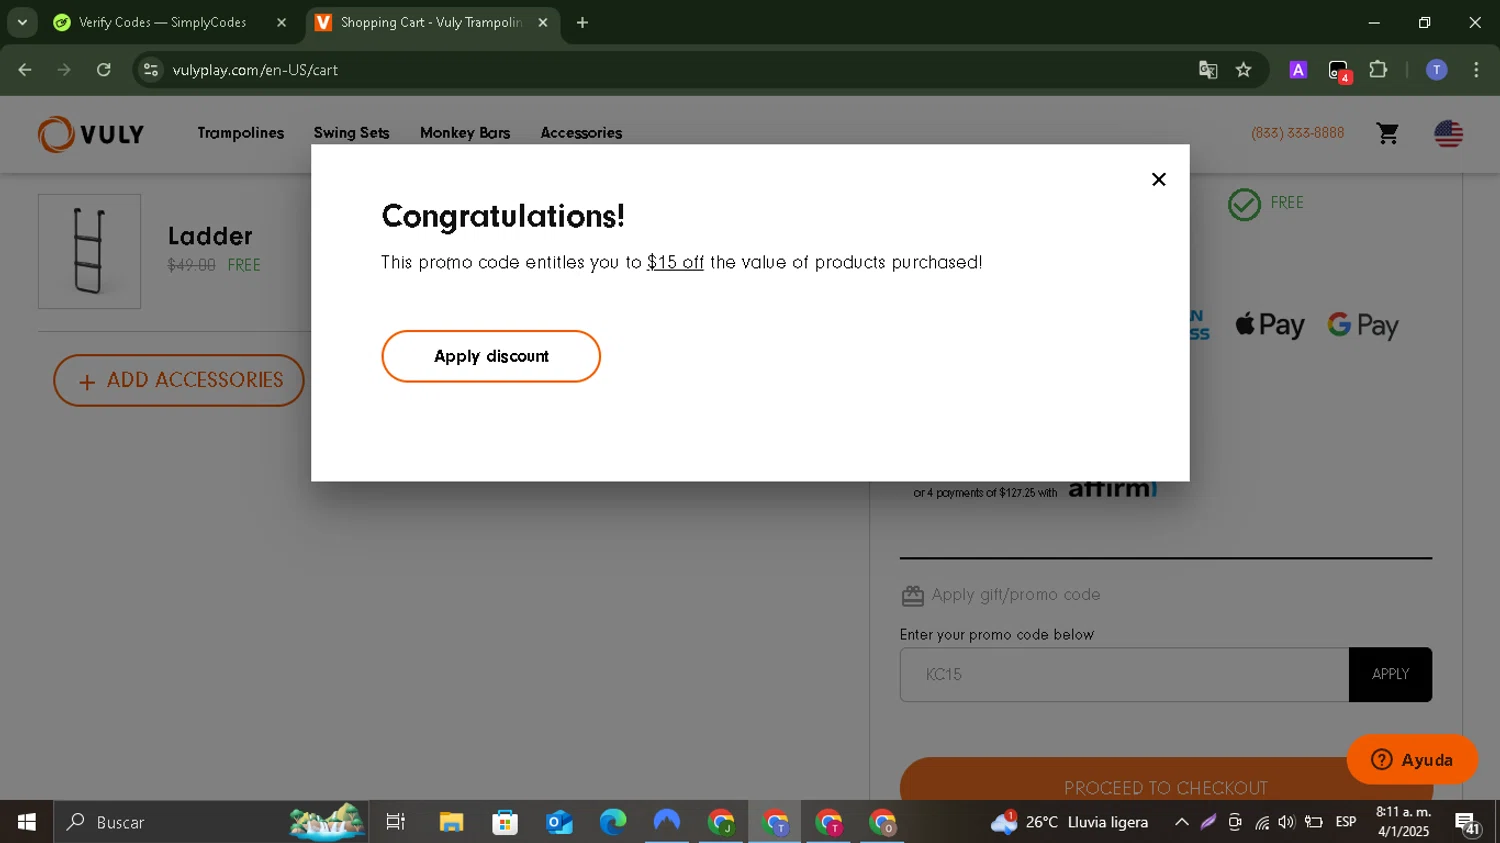Screen dimensions: 1500x843
Task: Open the Trampolines menu
Action: click(x=240, y=133)
